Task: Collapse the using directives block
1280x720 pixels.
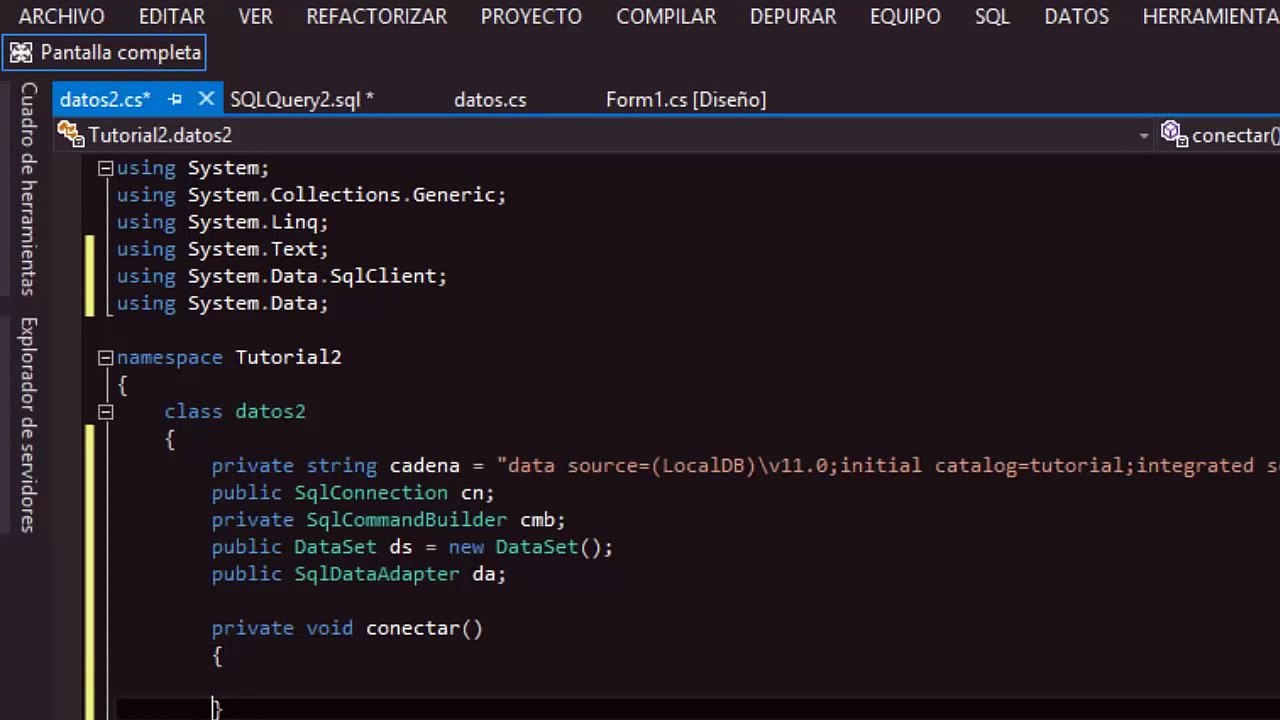Action: click(105, 168)
